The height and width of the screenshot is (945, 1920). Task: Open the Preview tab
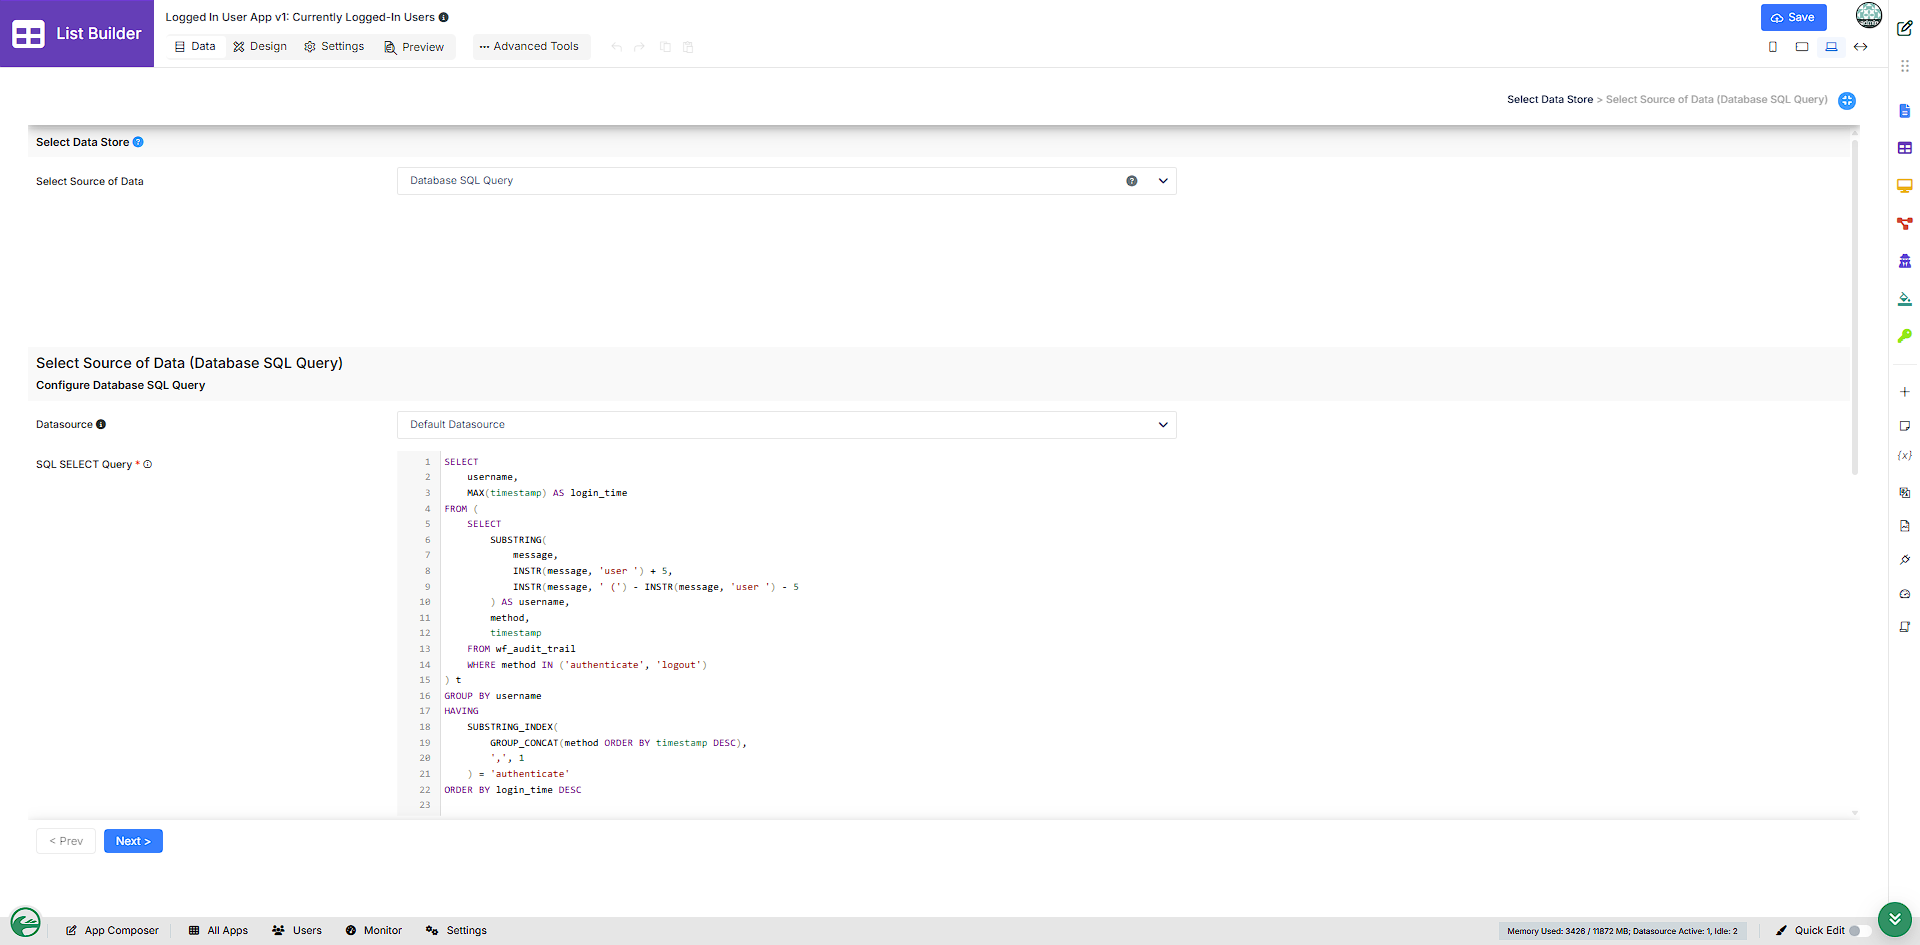414,47
